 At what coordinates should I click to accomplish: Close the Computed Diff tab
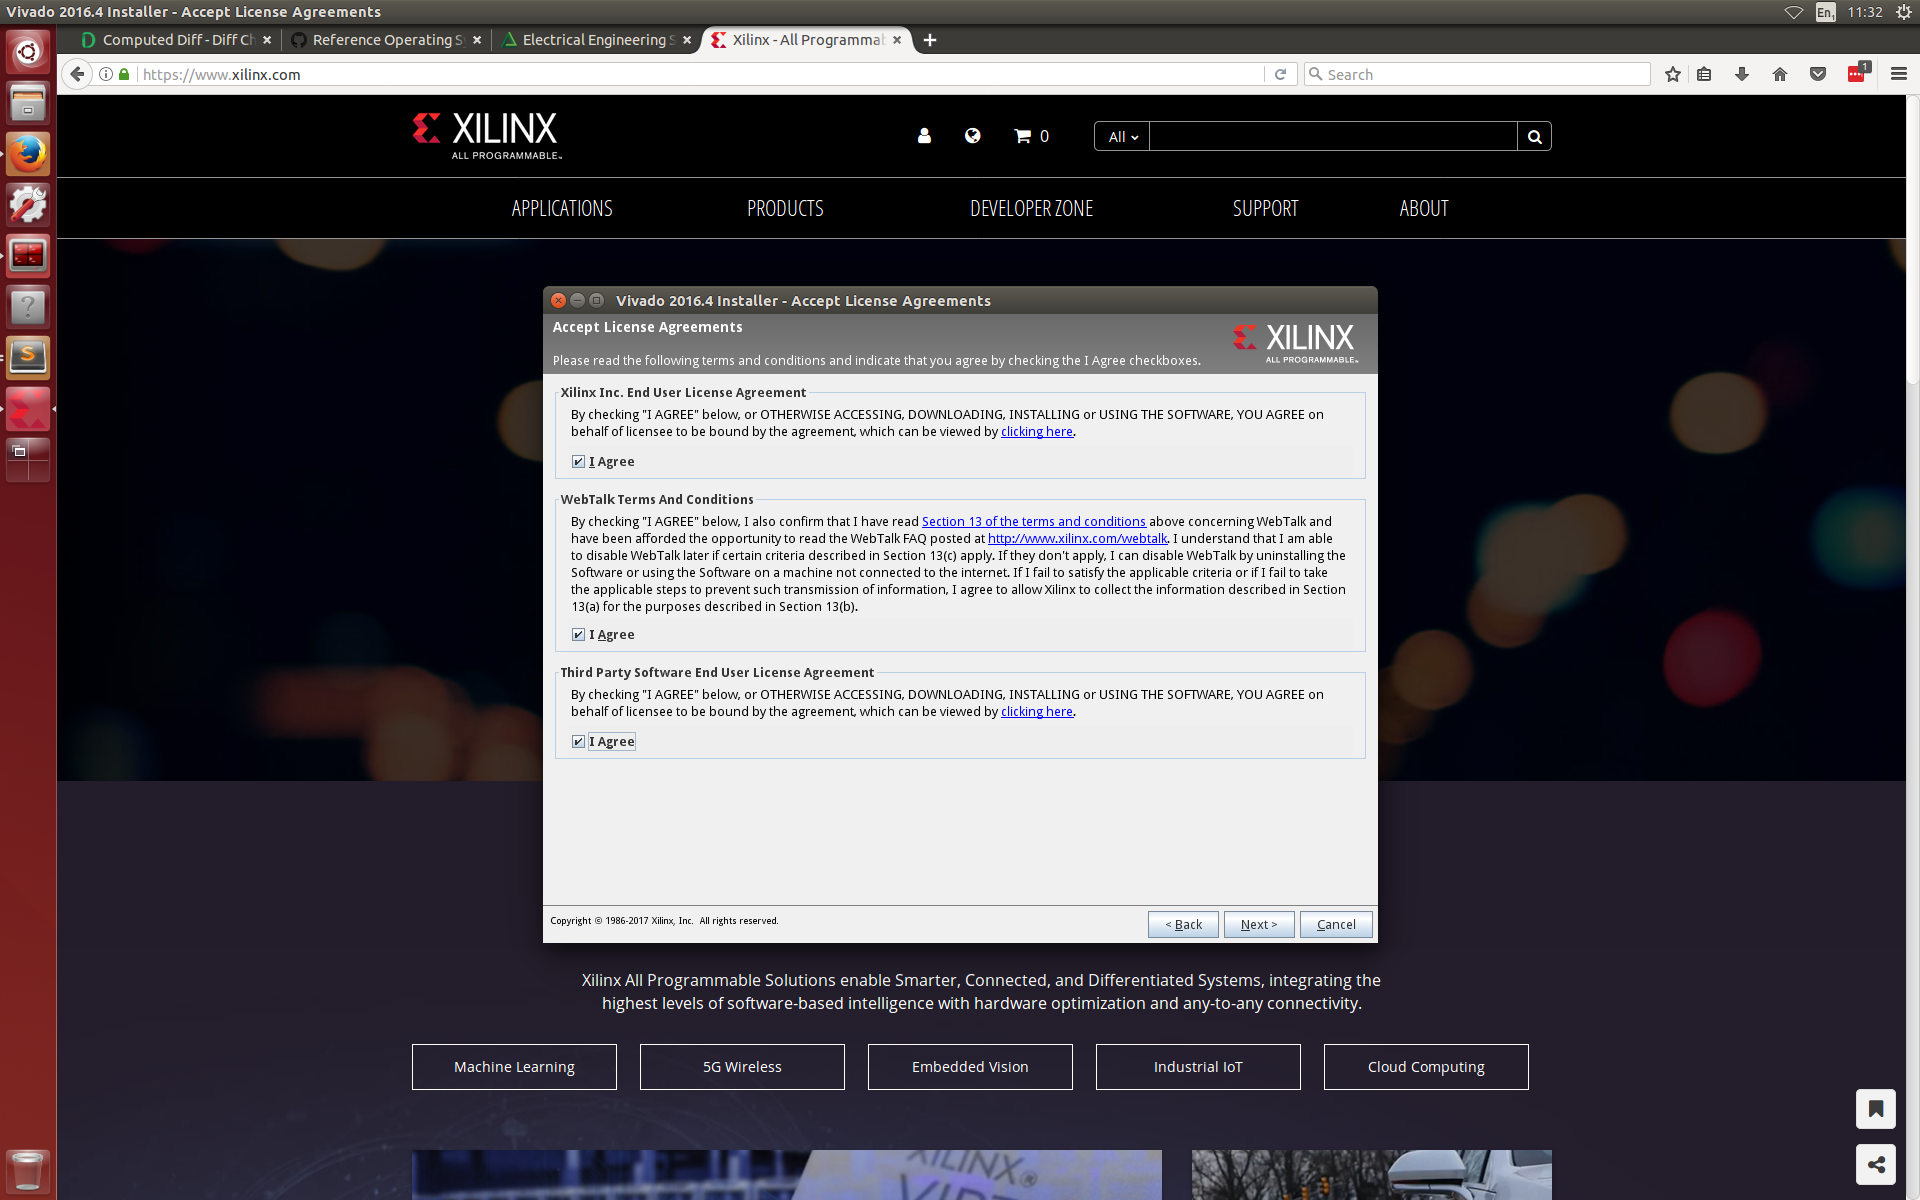[x=267, y=40]
